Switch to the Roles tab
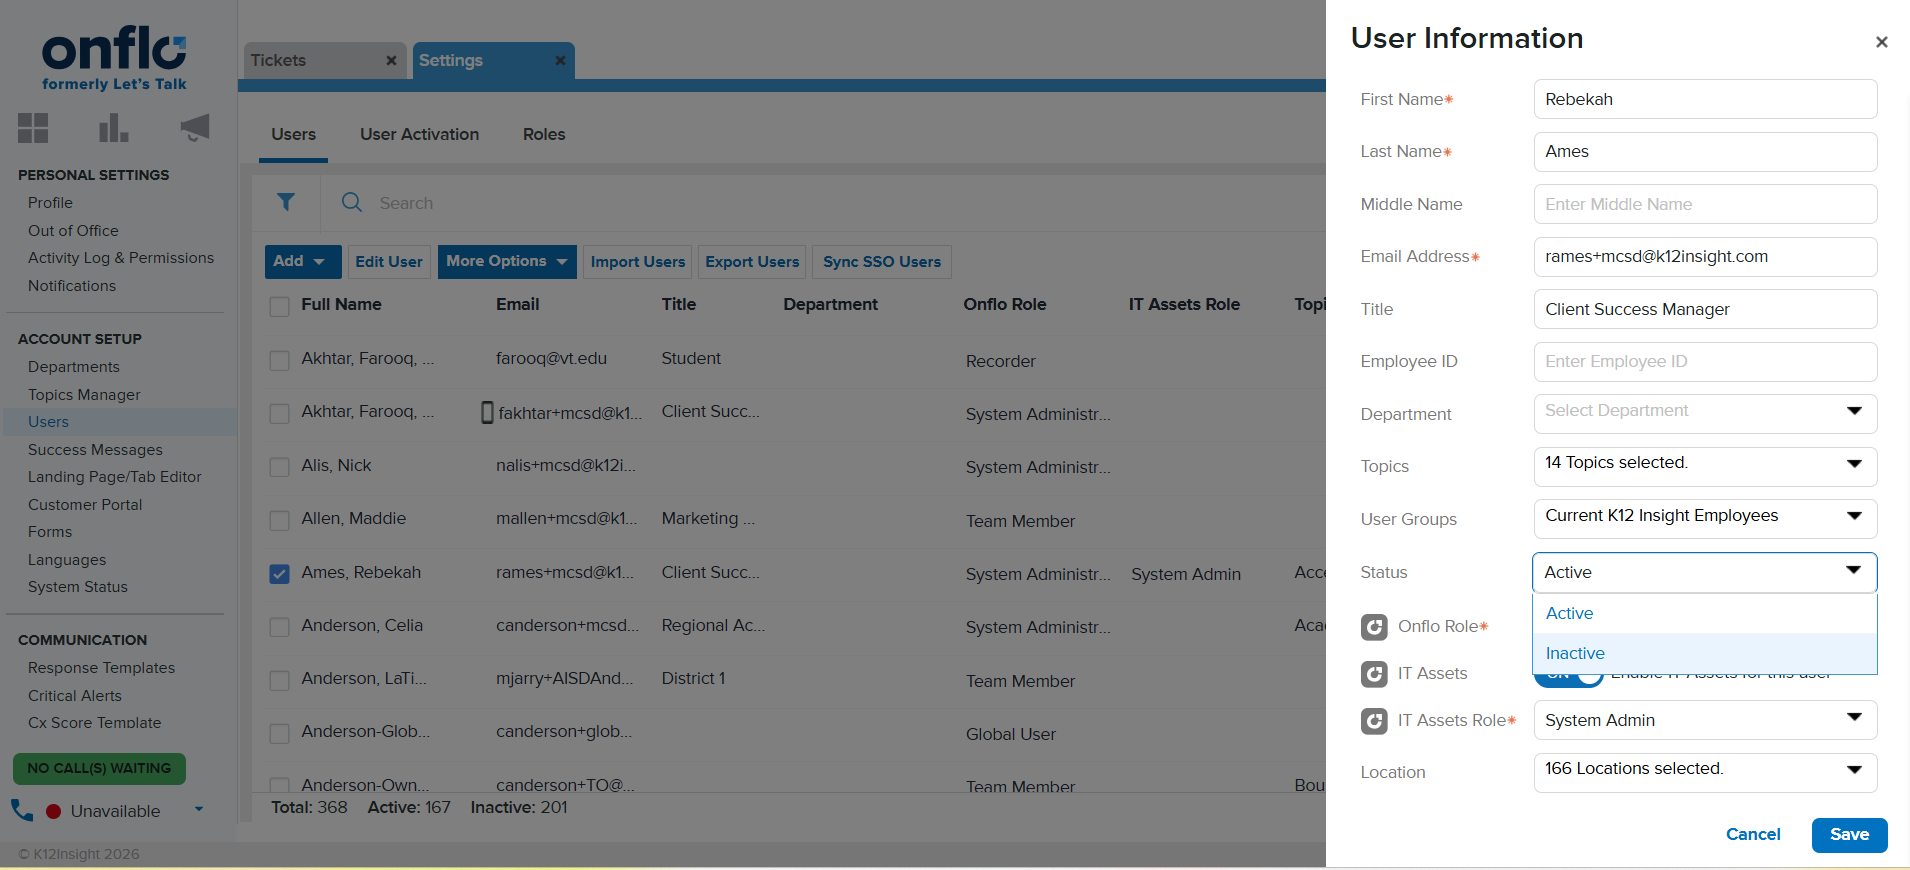This screenshot has width=1910, height=870. click(x=544, y=134)
